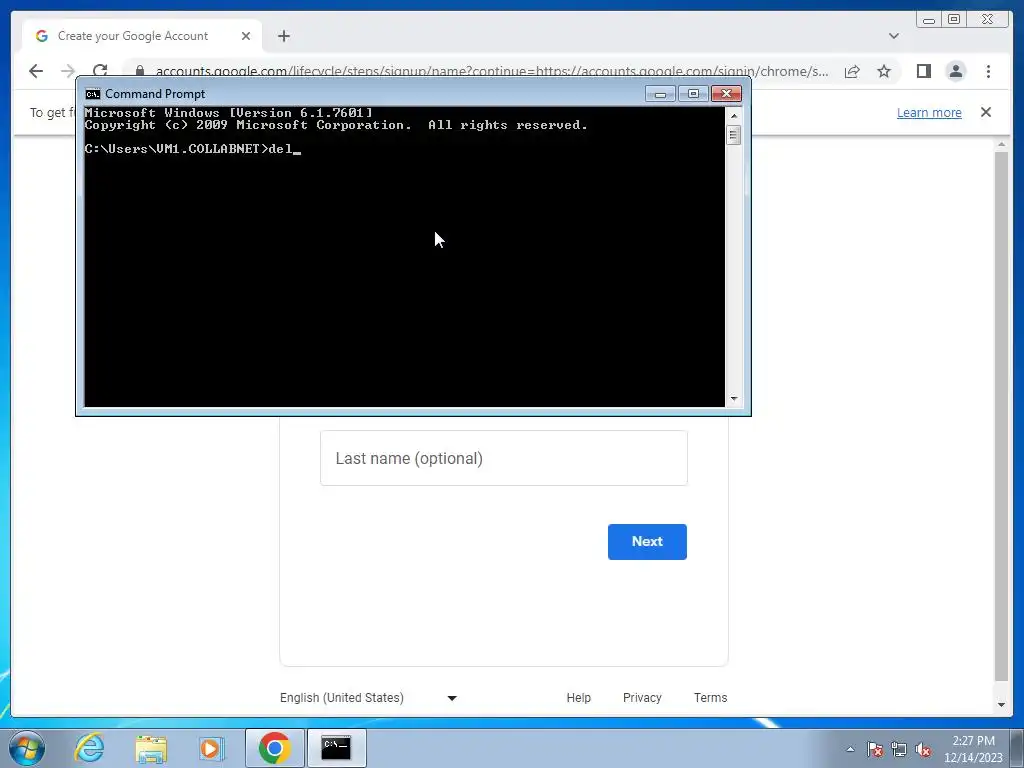Open the Windows Start menu orb

pyautogui.click(x=27, y=748)
